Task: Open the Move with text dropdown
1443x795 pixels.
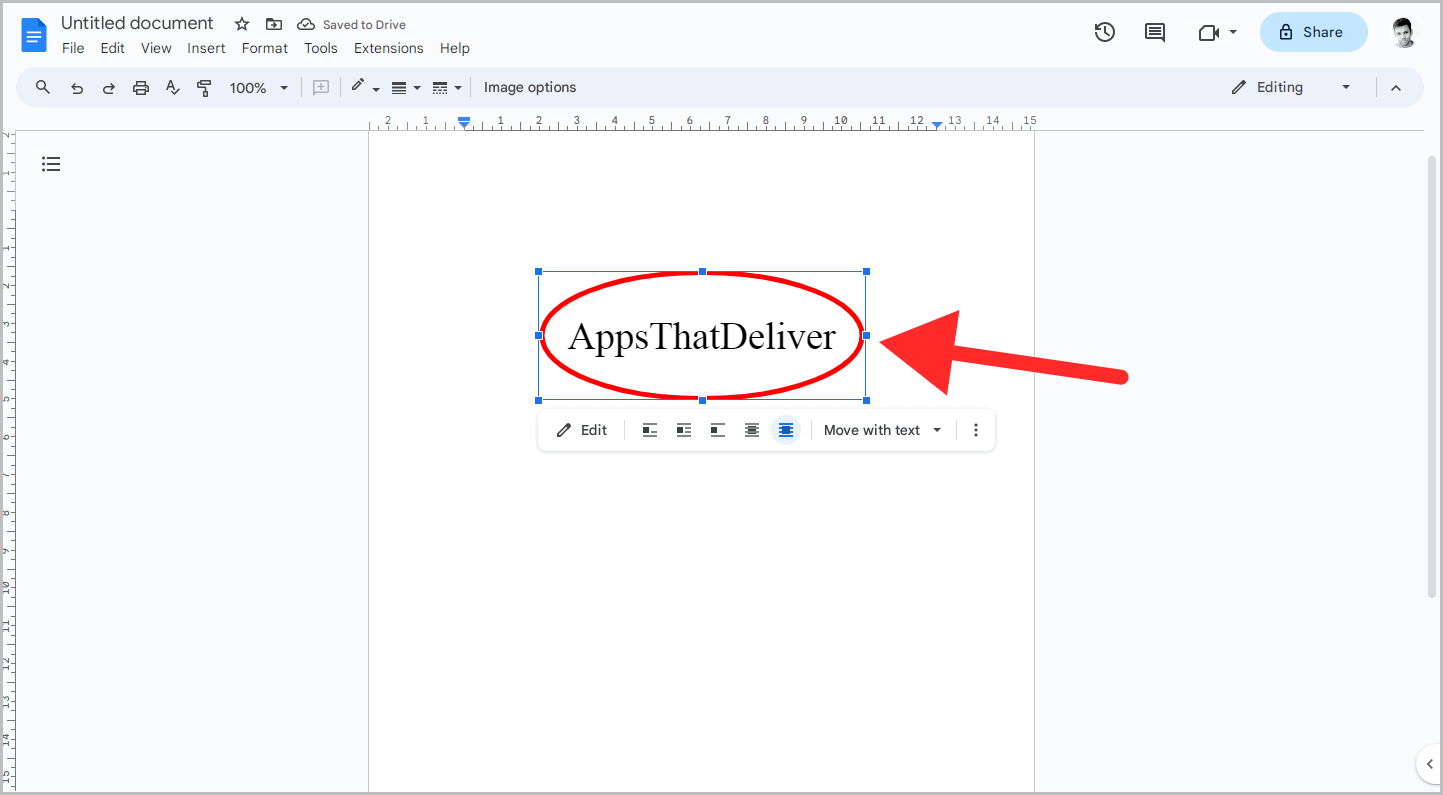Action: pyautogui.click(x=882, y=429)
